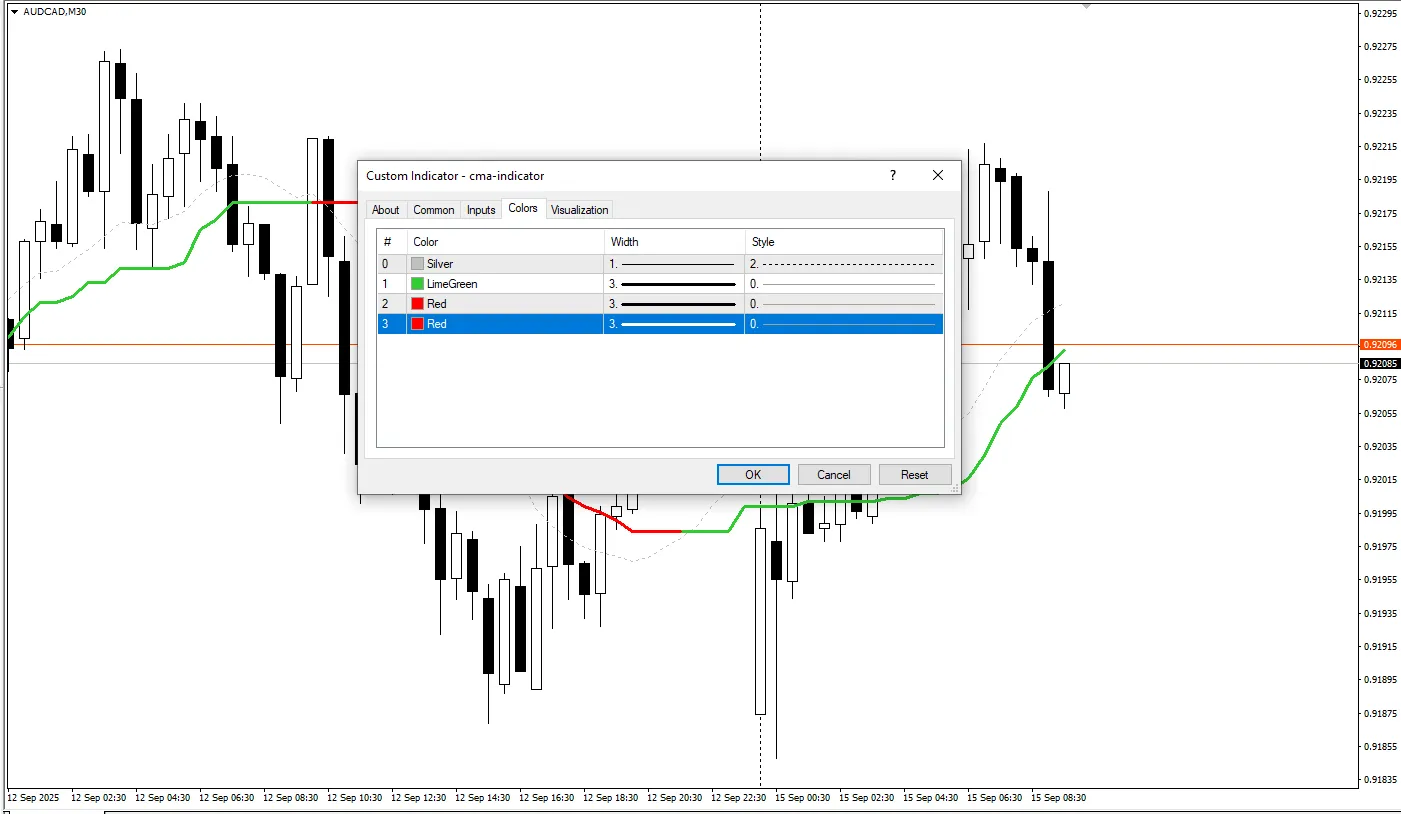Click the Style column header
Screen dimensions: 1401x814
coord(844,242)
